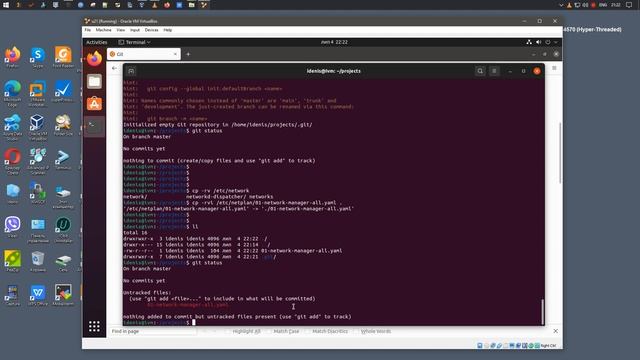
Task: Click VirtualBox status bar hard disk indicator
Action: (480, 346)
